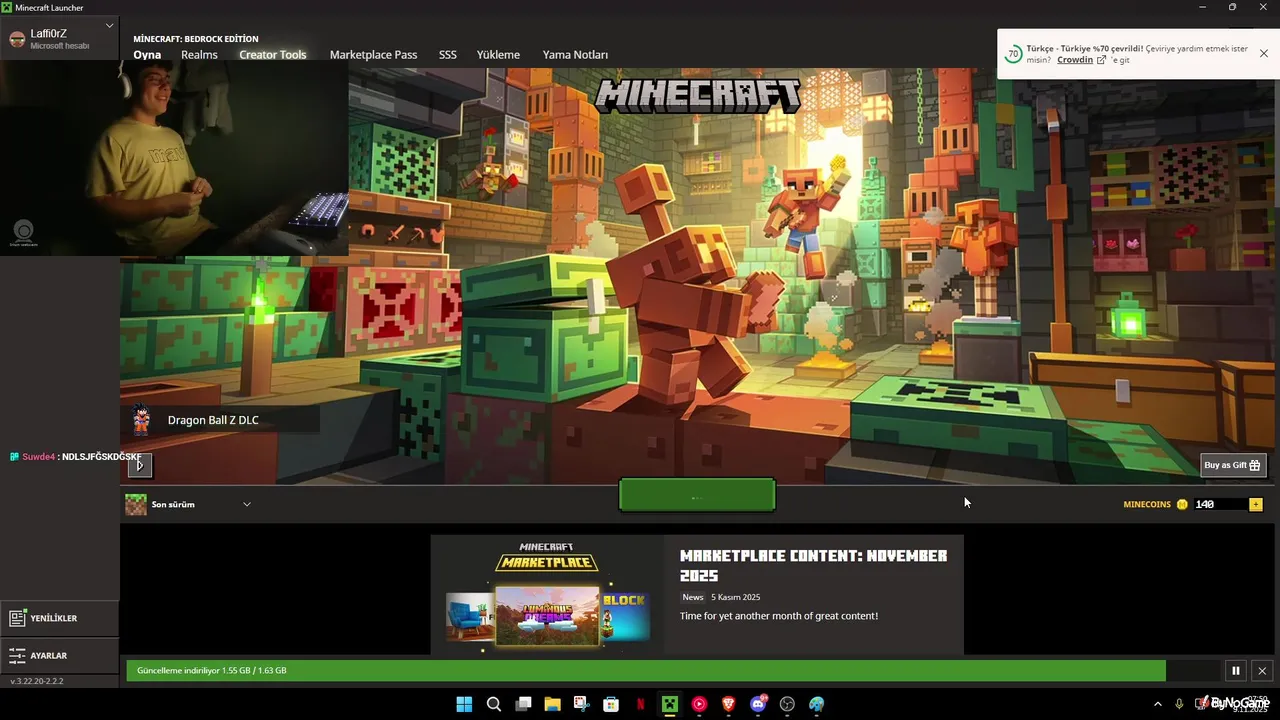
Task: Select the Yükleme tab
Action: tap(498, 55)
